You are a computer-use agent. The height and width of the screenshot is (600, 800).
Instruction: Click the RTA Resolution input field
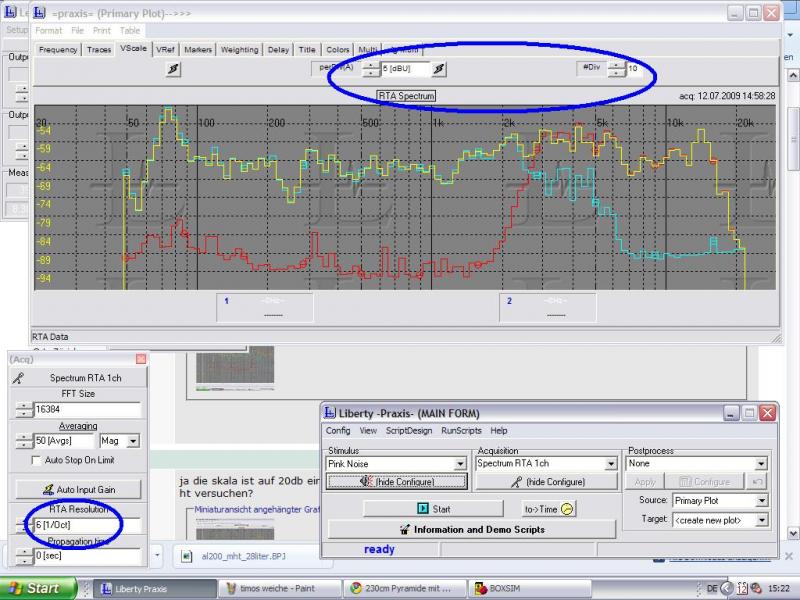[x=85, y=524]
